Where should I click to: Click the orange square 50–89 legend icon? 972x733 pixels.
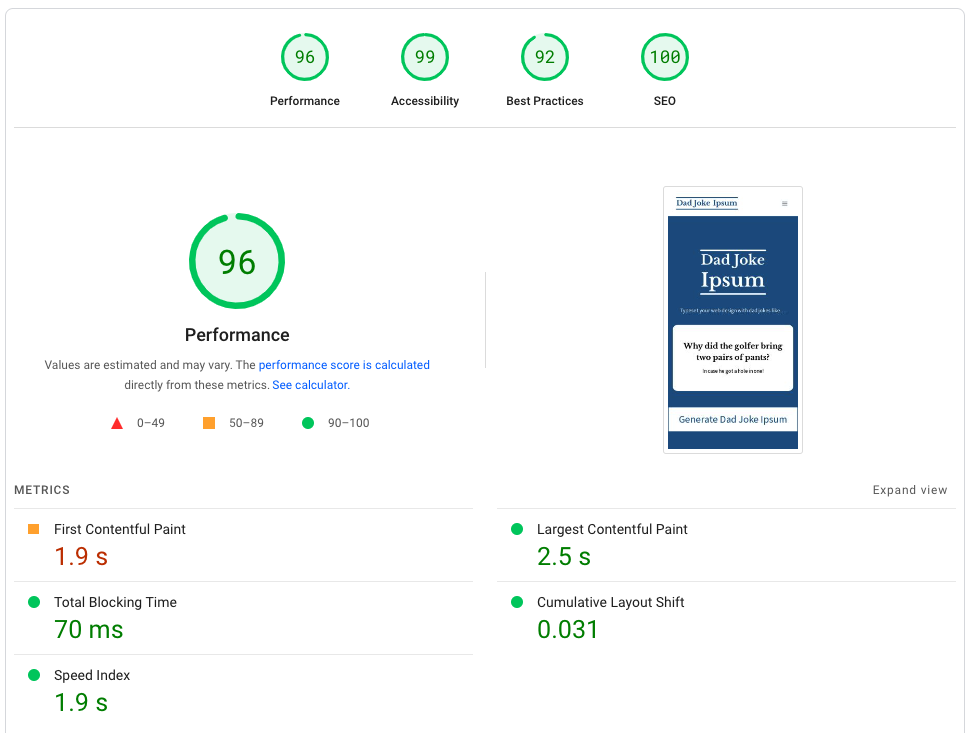(x=209, y=423)
